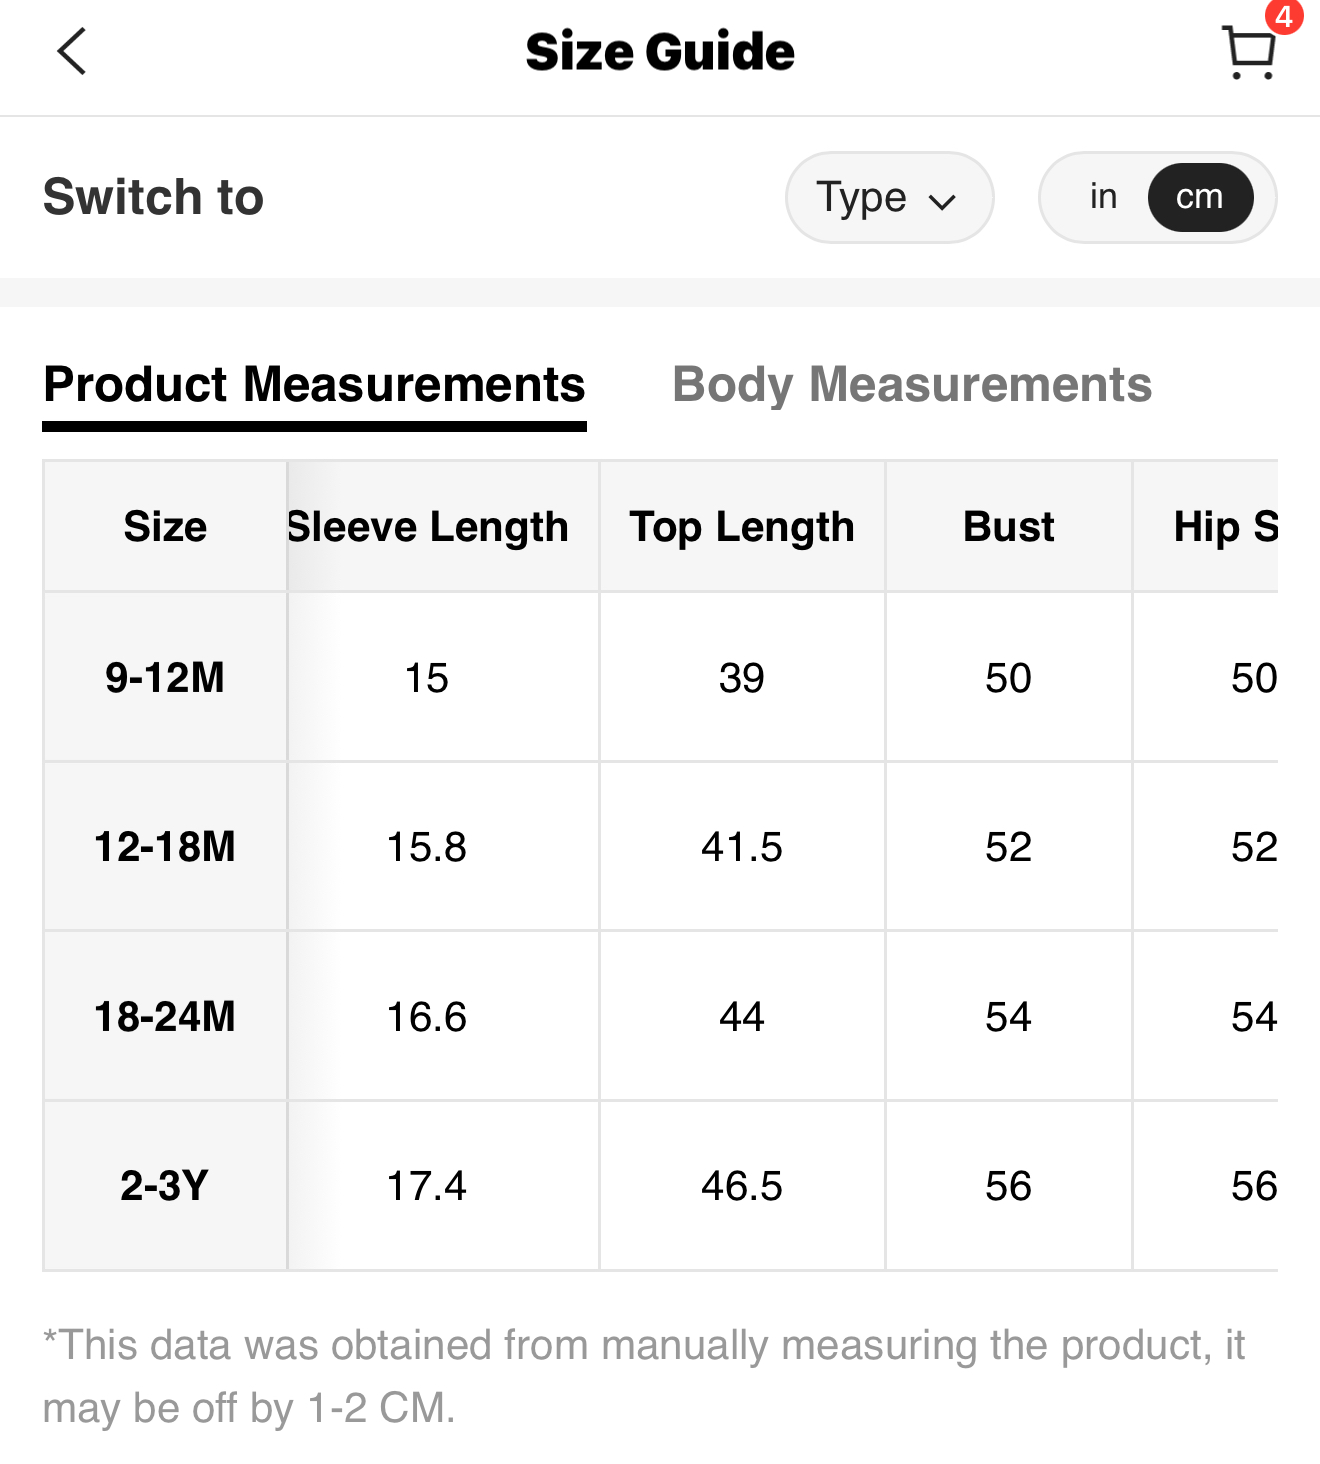Go back using the left arrow icon

tap(72, 52)
